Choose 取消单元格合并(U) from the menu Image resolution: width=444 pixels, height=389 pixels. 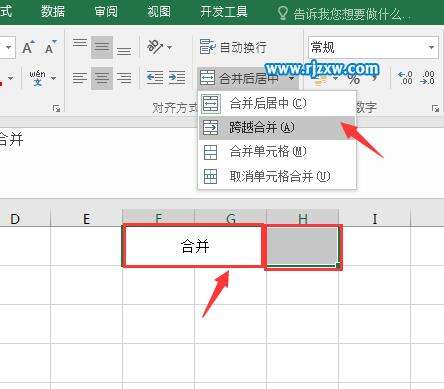(277, 176)
